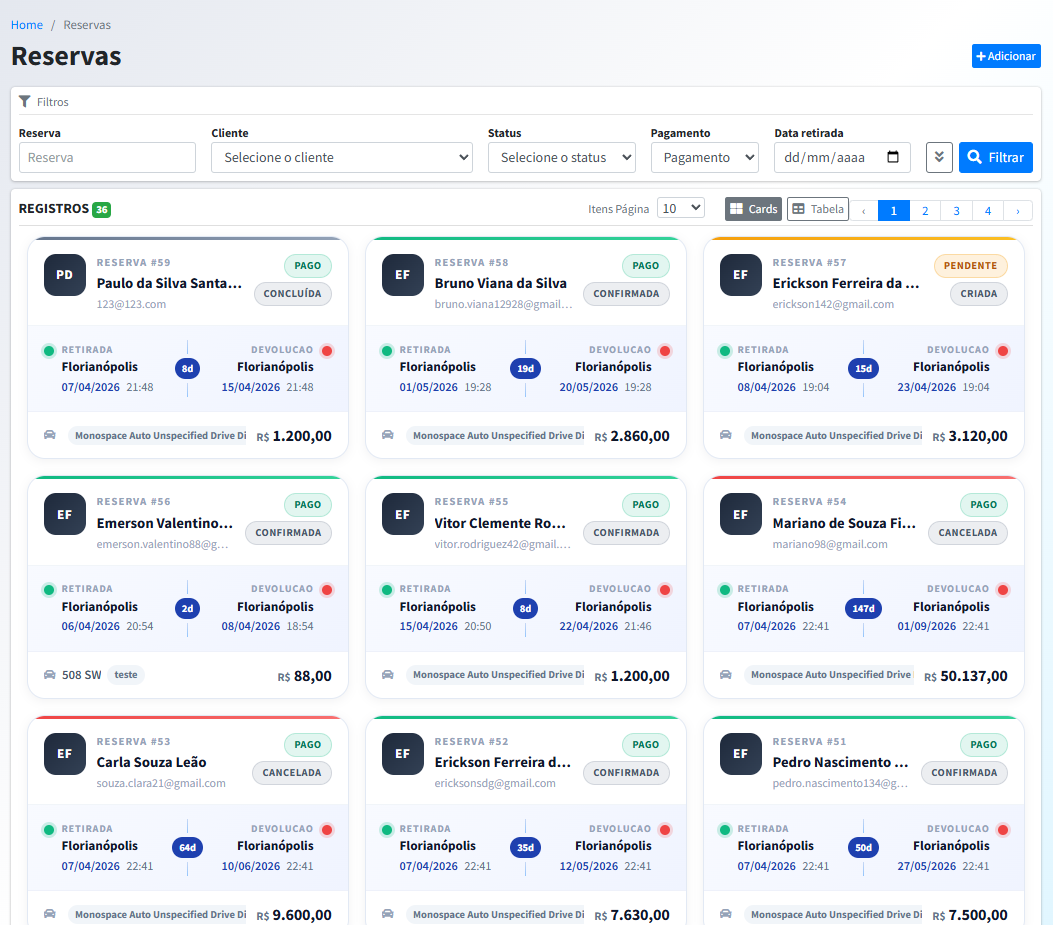This screenshot has width=1053, height=925.
Task: Switch to Cards view
Action: tap(753, 209)
